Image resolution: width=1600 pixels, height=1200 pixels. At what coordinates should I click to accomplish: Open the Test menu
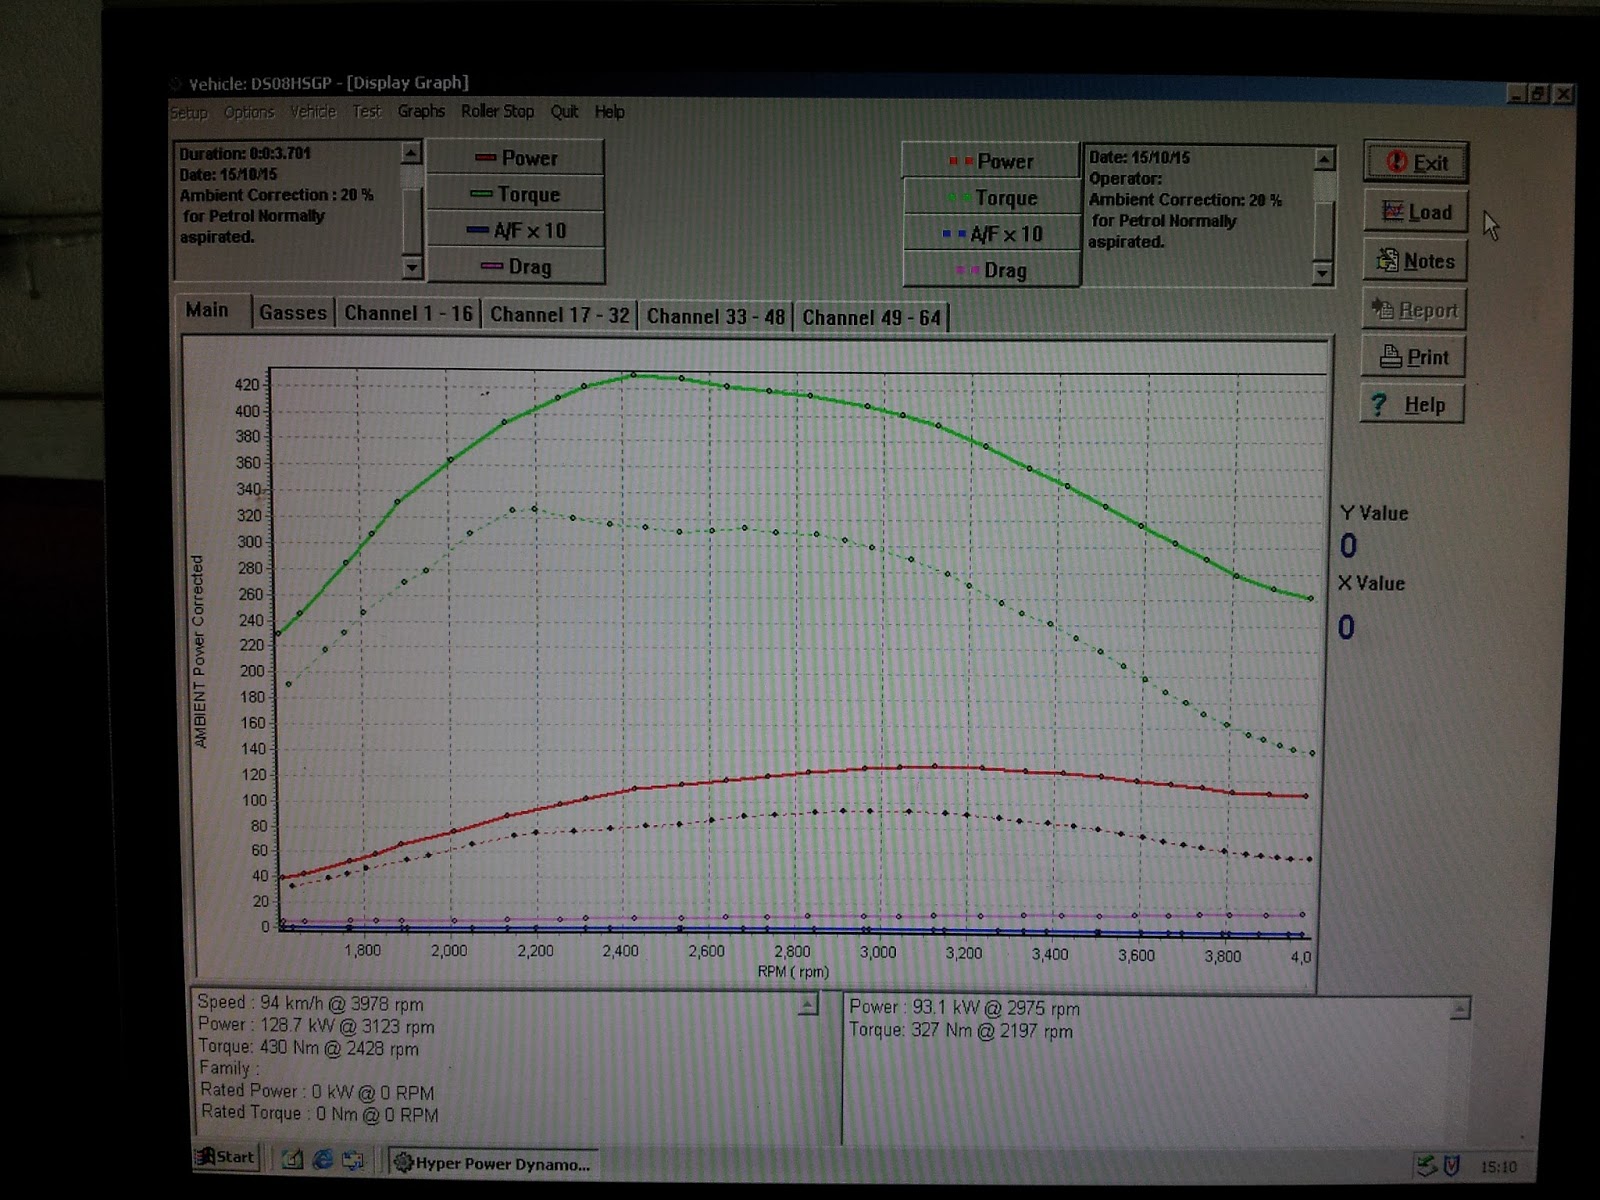pyautogui.click(x=366, y=111)
